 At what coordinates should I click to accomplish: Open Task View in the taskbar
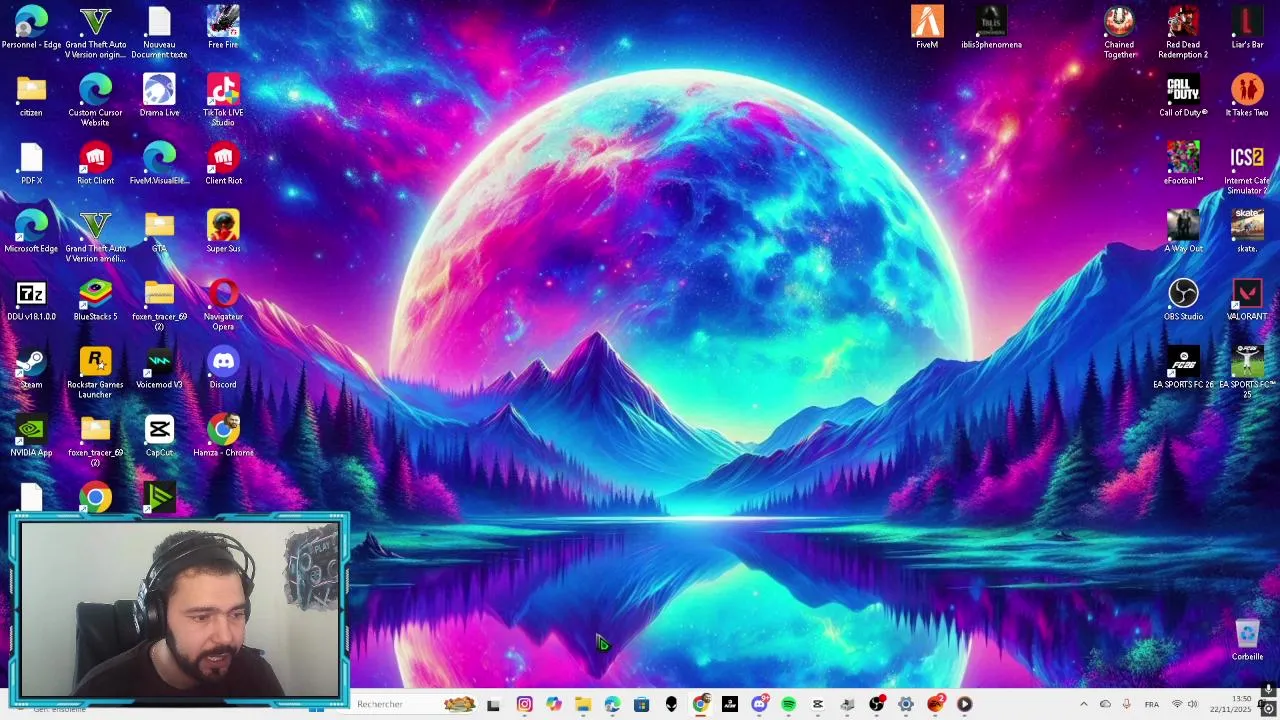[x=493, y=705]
